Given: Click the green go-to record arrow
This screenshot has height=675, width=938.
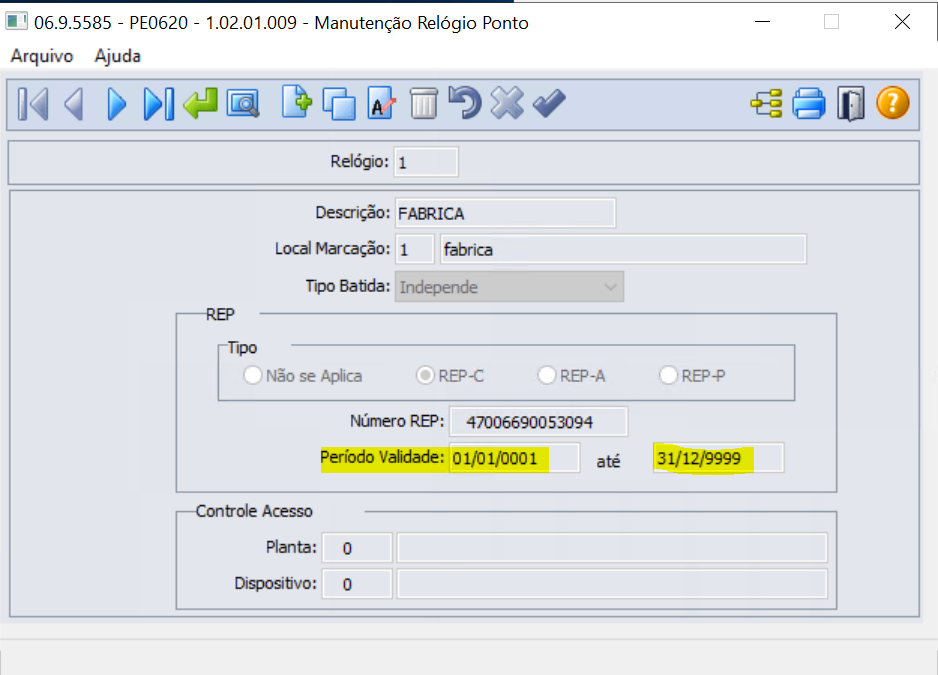Looking at the screenshot, I should [x=200, y=104].
